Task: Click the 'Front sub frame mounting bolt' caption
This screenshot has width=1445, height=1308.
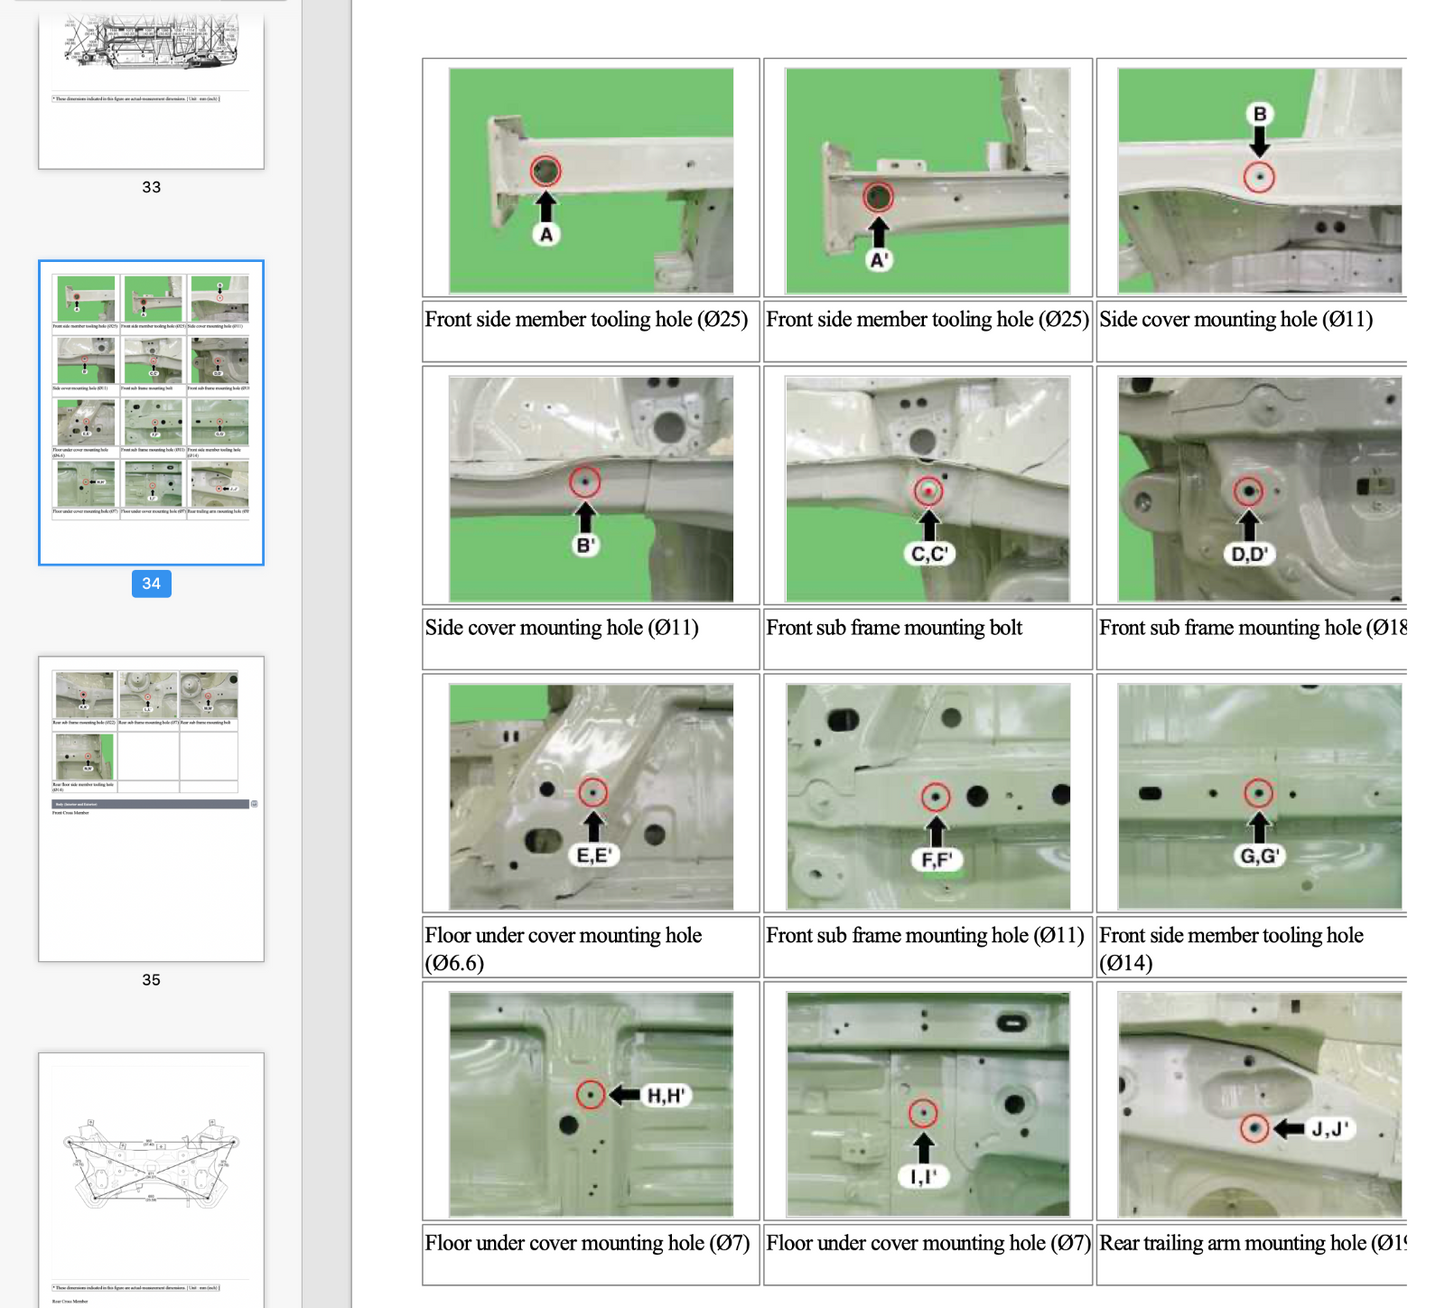Action: (894, 628)
